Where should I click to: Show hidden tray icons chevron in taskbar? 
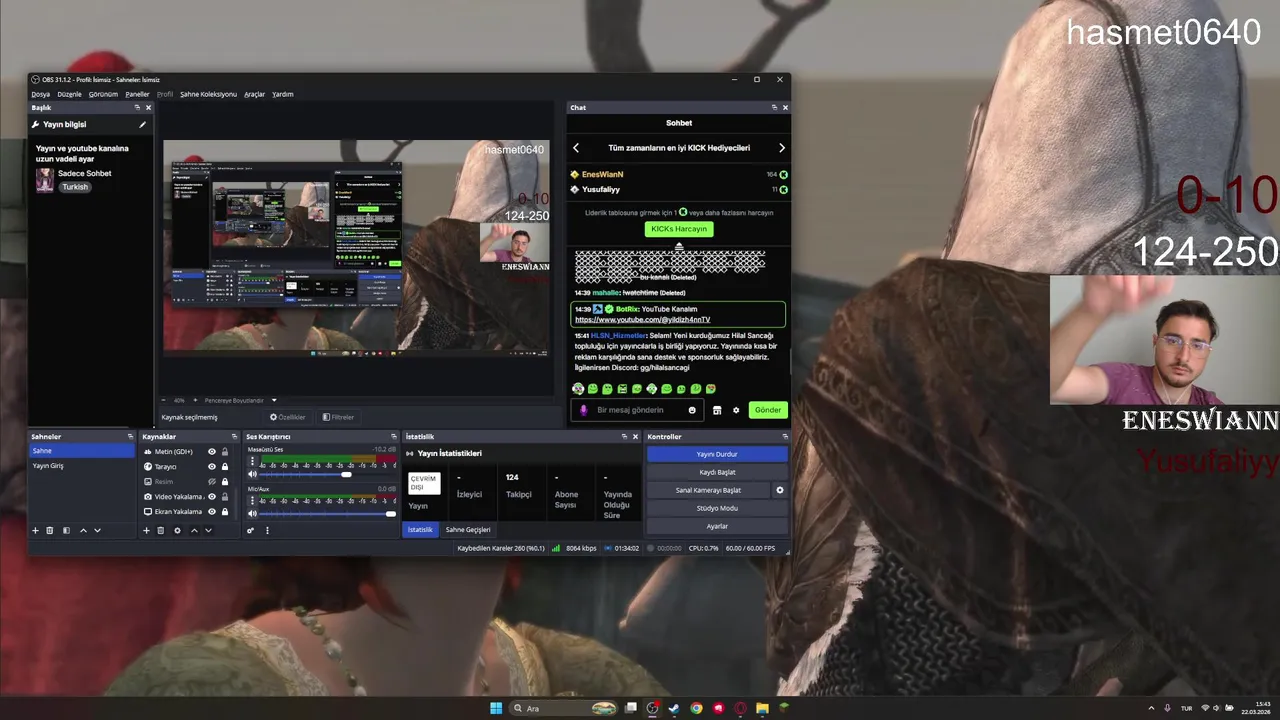pyautogui.click(x=1151, y=708)
